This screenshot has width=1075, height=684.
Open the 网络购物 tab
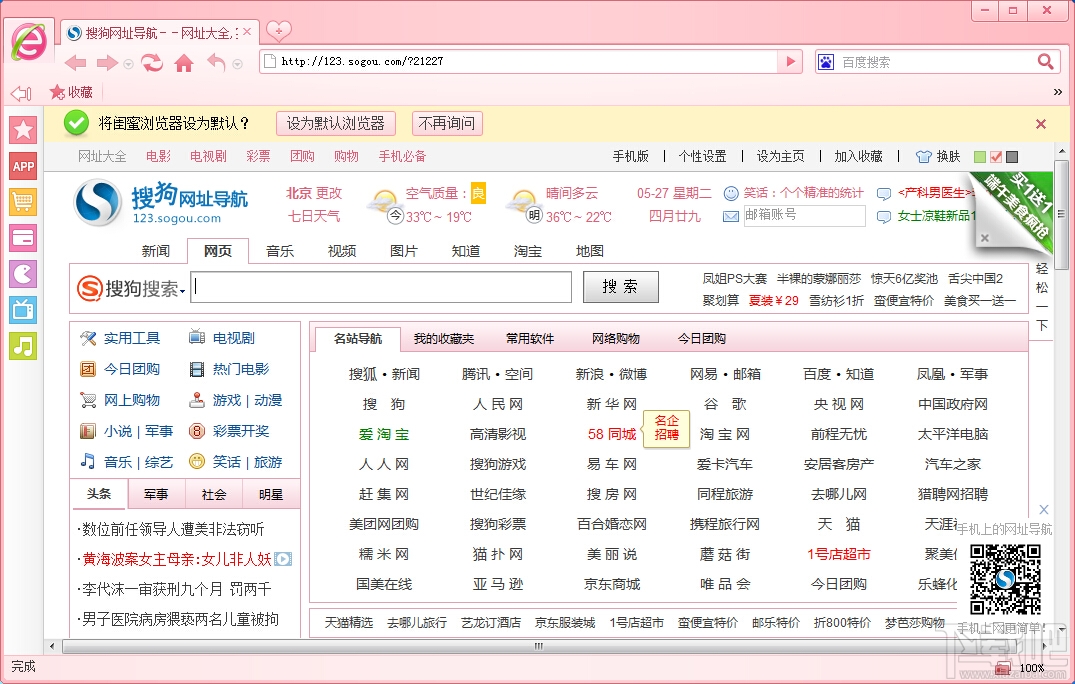point(616,339)
